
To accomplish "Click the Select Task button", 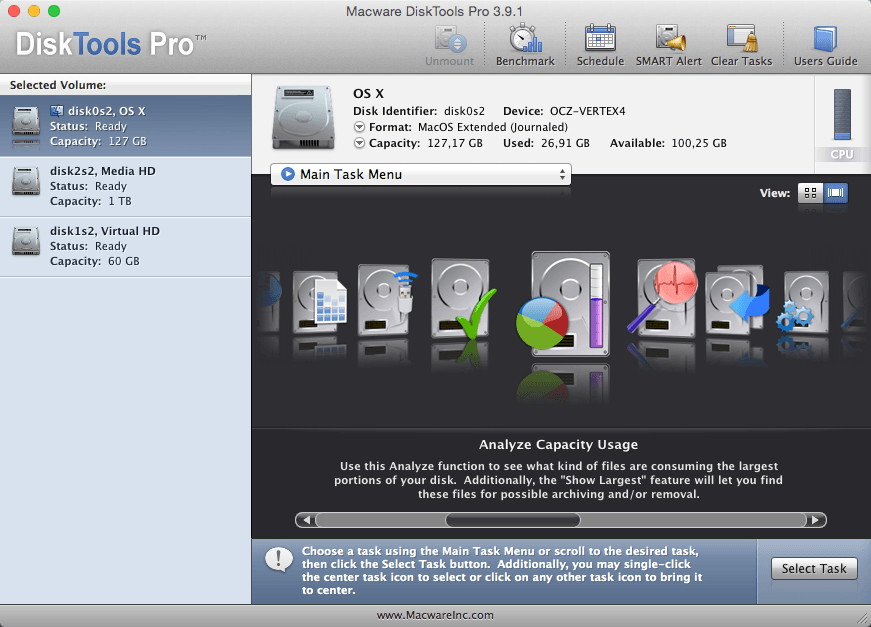I will tap(814, 569).
